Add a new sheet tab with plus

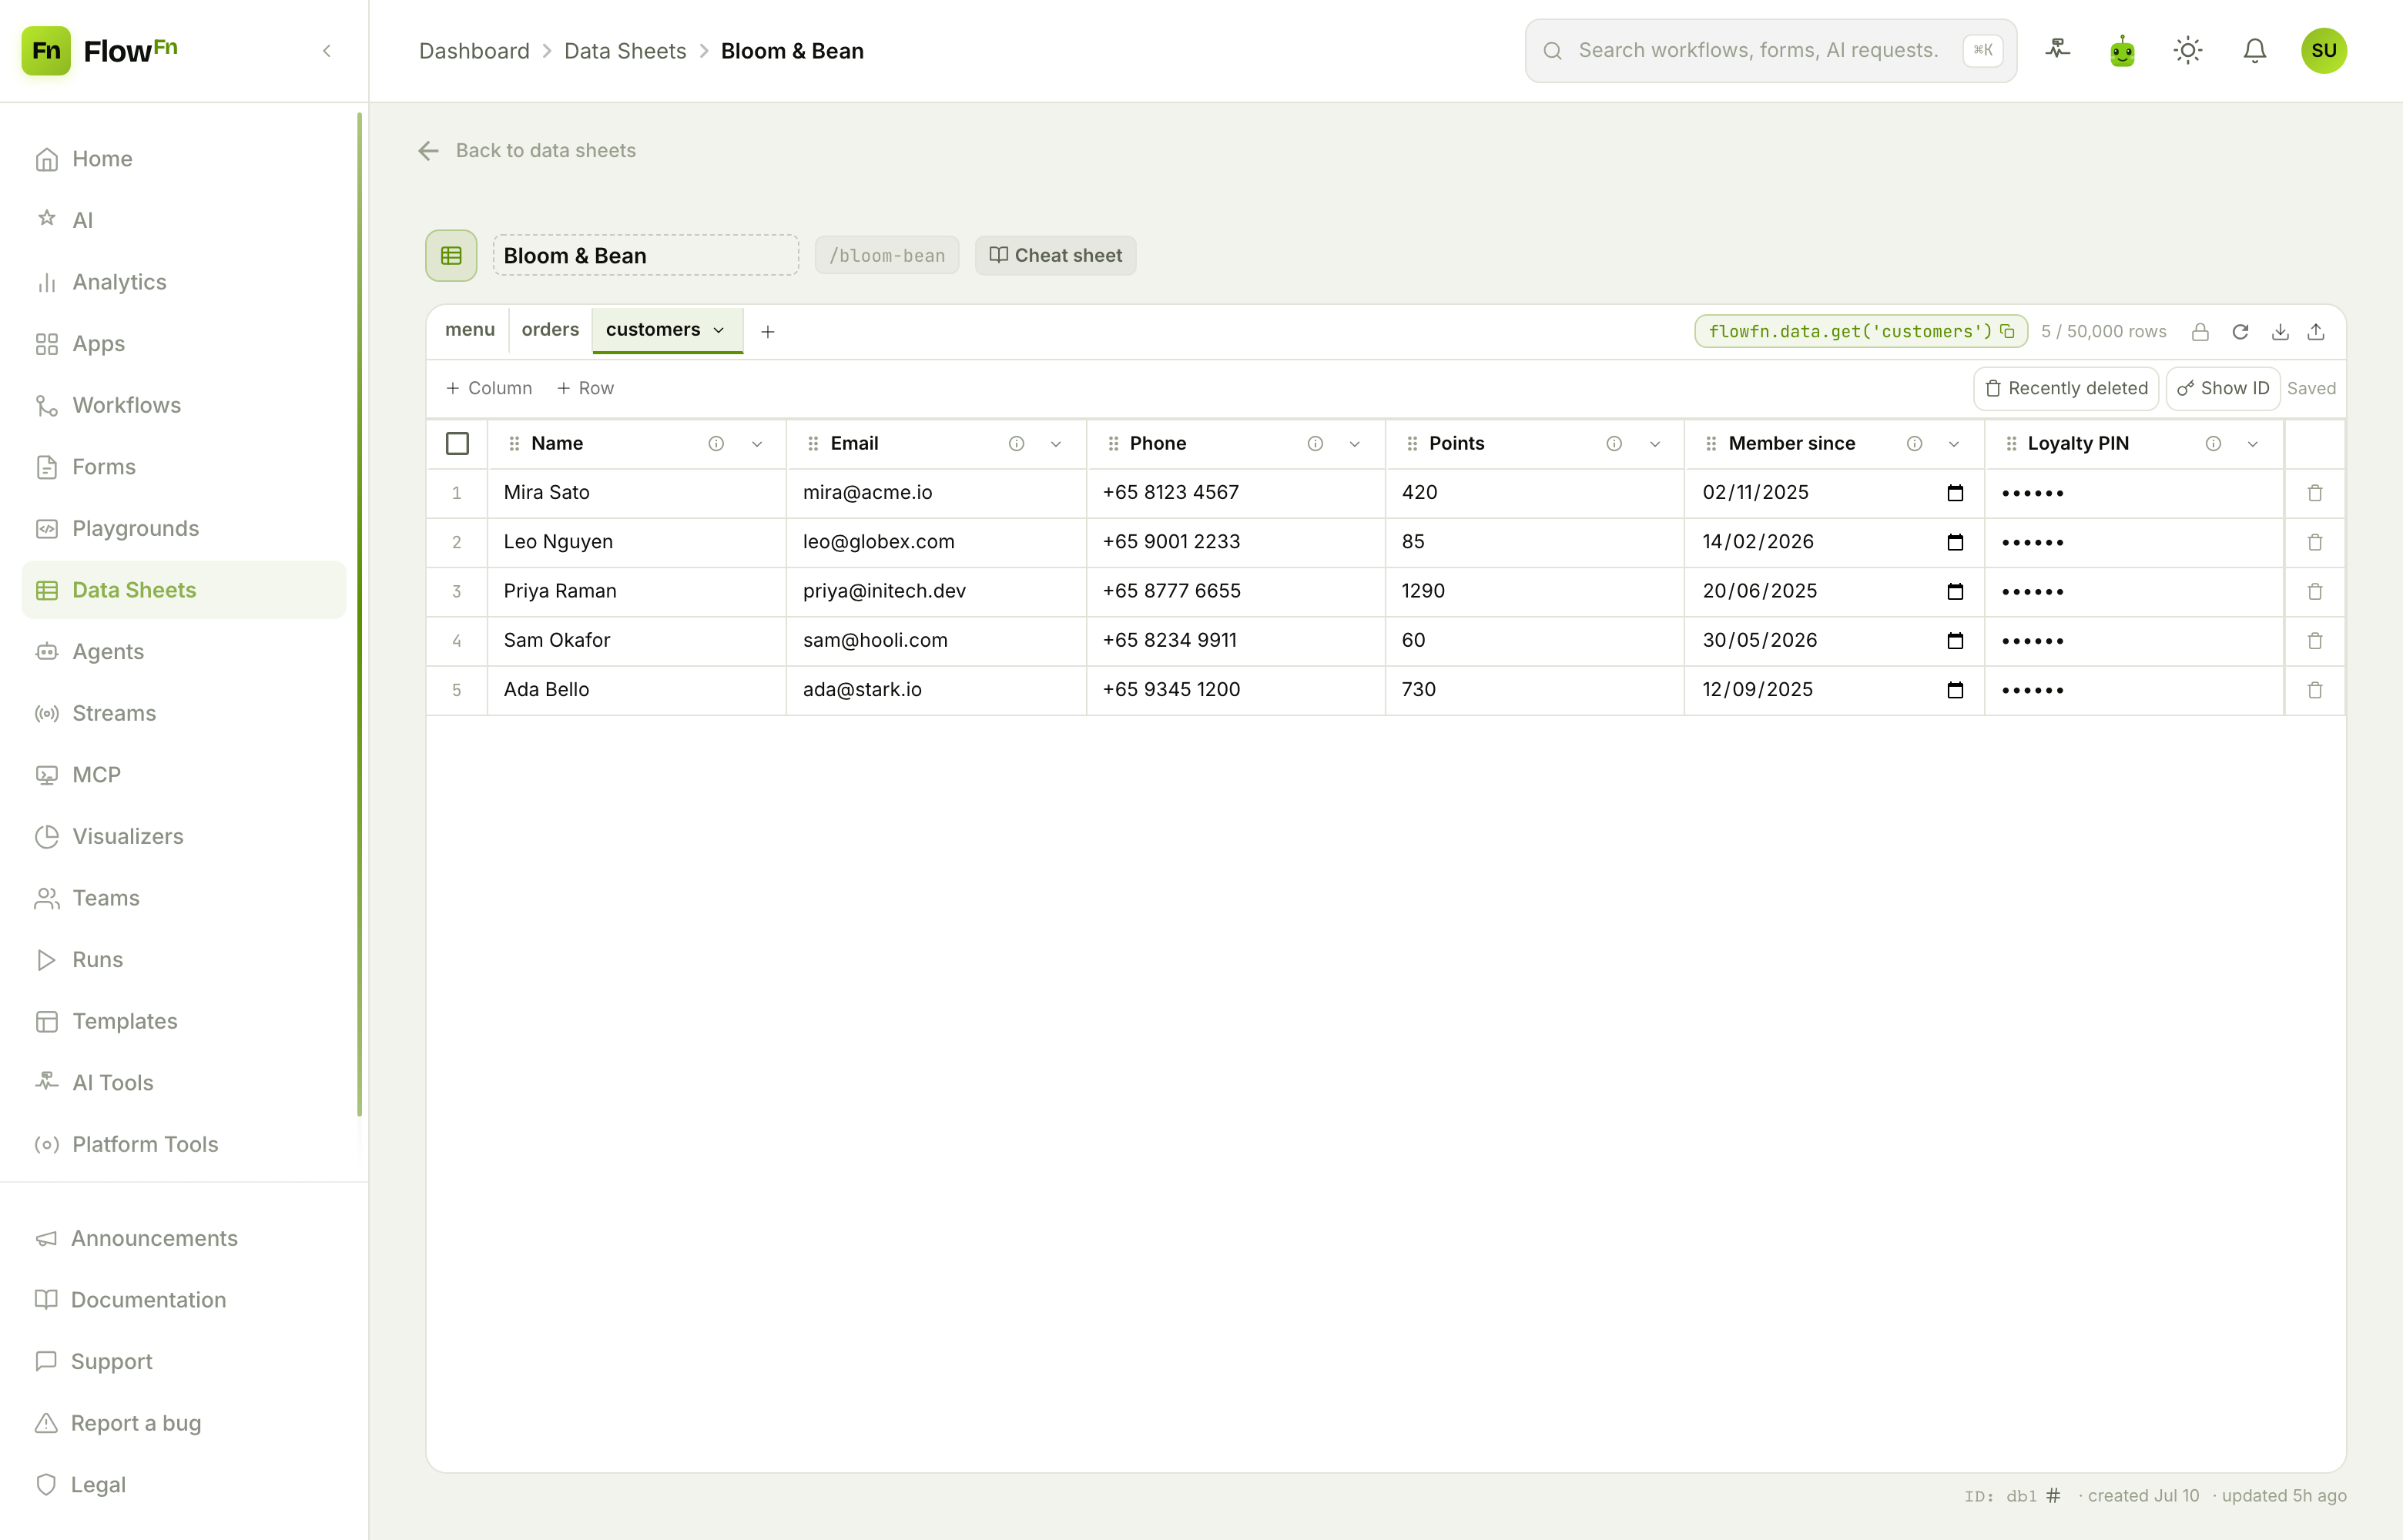click(x=767, y=332)
